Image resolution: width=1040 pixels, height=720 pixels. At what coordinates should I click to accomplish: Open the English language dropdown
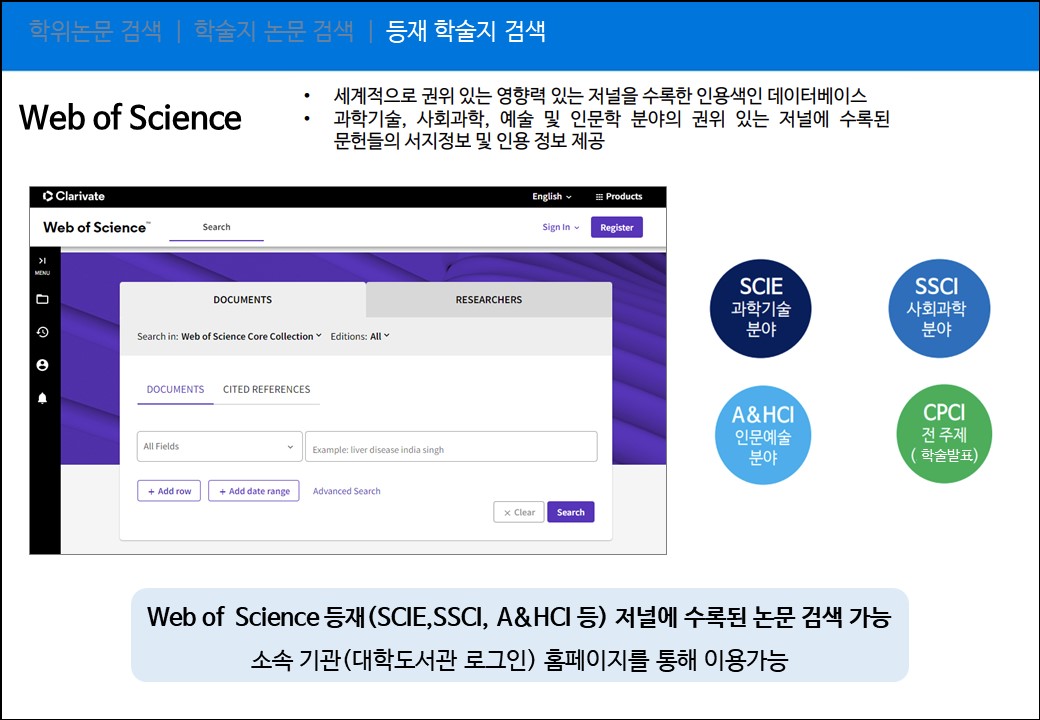(552, 196)
